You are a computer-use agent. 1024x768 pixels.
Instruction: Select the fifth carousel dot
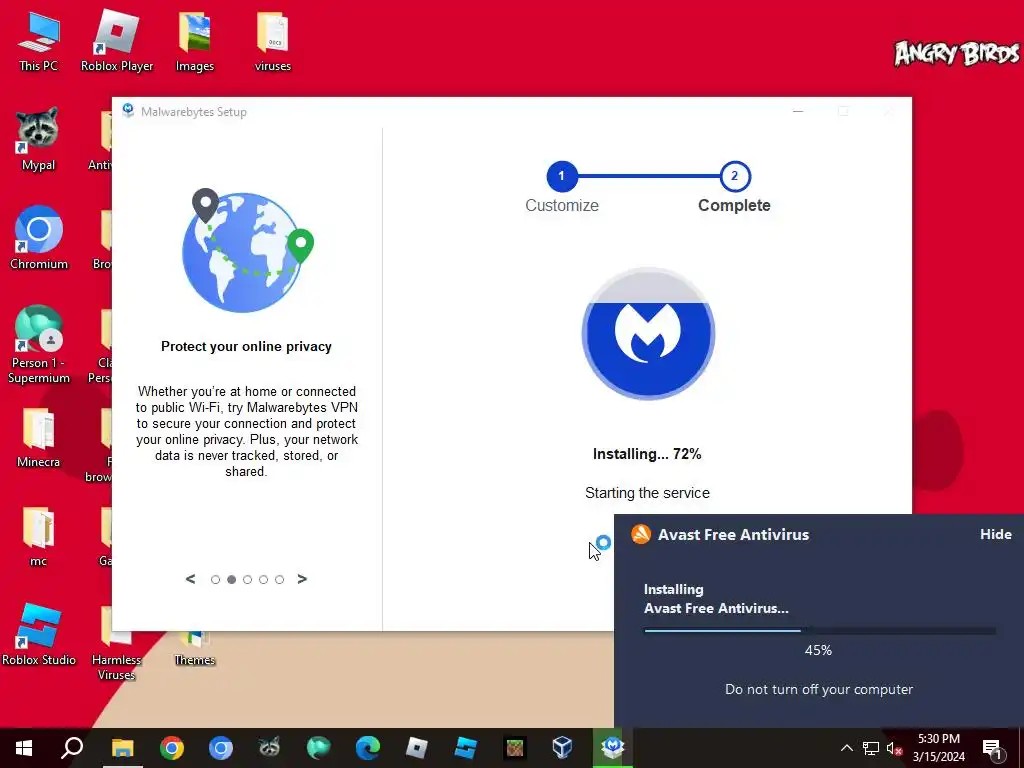[x=280, y=579]
